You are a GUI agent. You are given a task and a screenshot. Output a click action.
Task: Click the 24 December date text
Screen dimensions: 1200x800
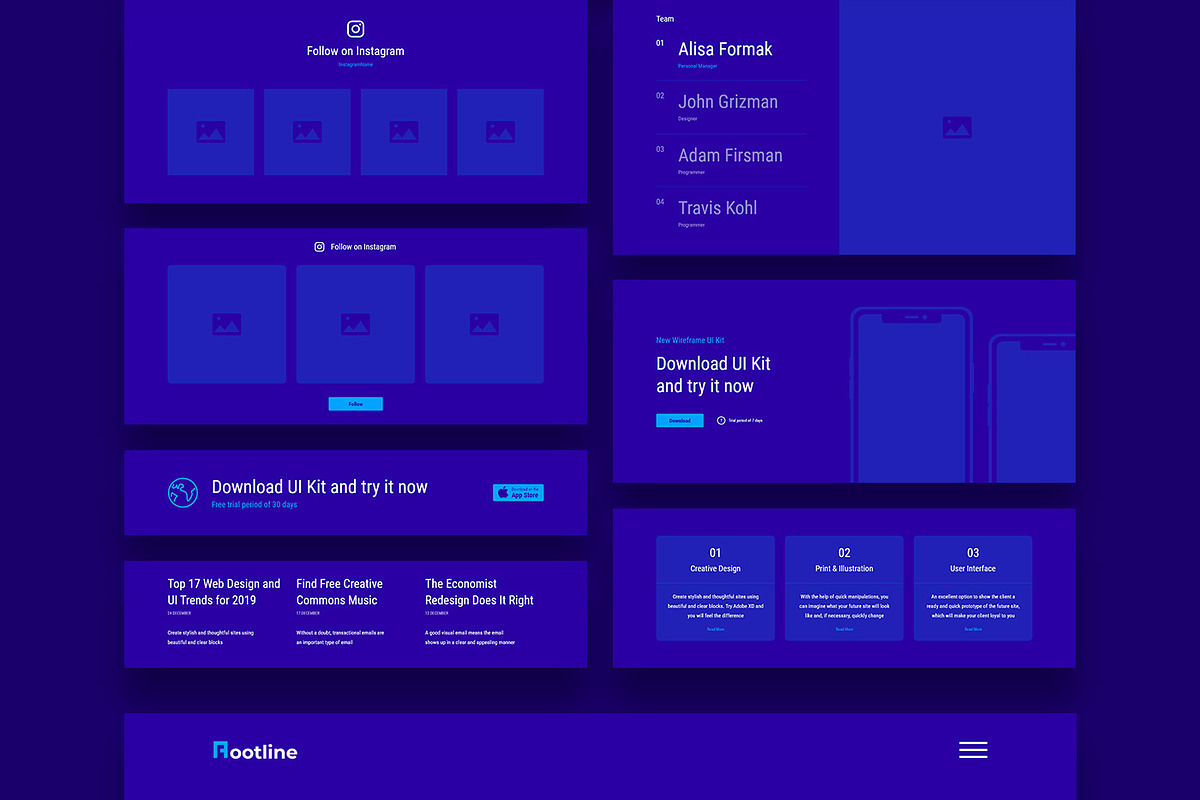click(179, 613)
